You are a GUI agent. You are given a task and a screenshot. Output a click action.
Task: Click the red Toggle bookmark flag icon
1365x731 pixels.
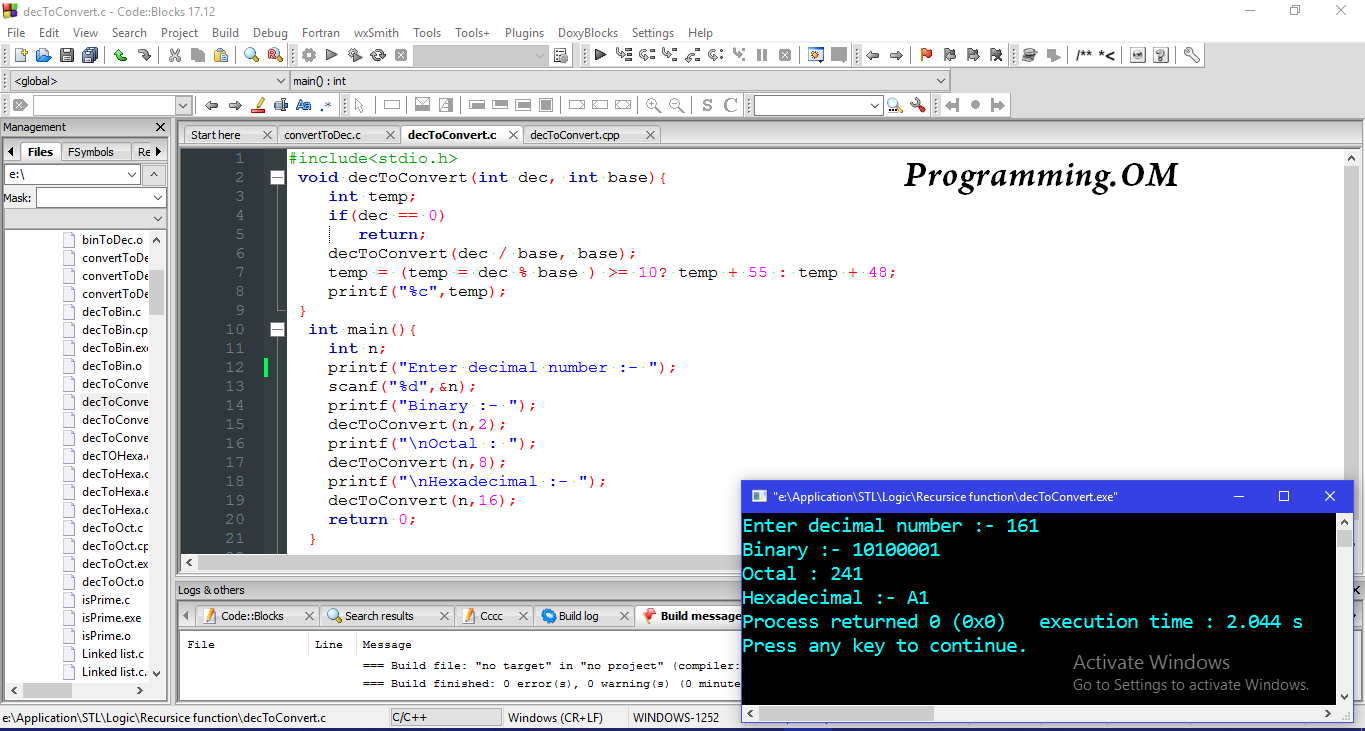tap(926, 55)
